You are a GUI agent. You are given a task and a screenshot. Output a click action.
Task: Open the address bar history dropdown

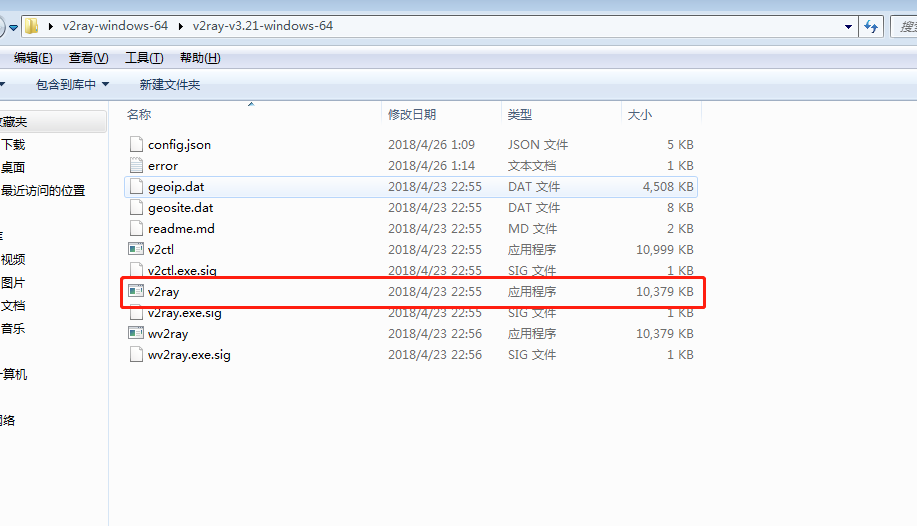pyautogui.click(x=848, y=26)
